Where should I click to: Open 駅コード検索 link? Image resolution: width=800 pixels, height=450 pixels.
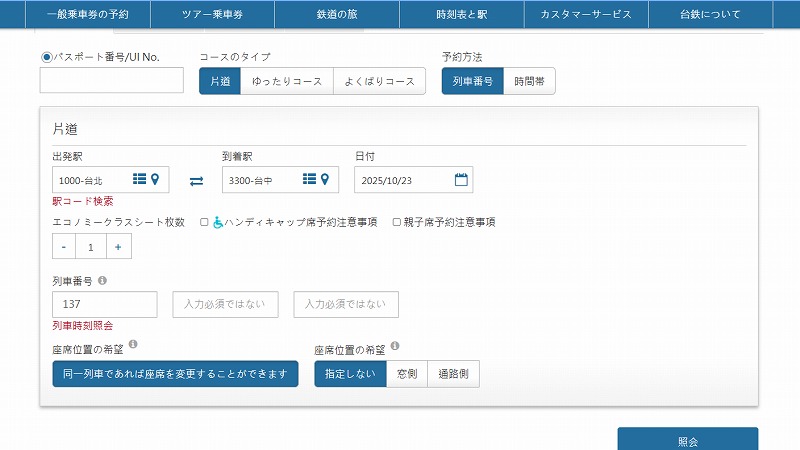click(x=83, y=201)
